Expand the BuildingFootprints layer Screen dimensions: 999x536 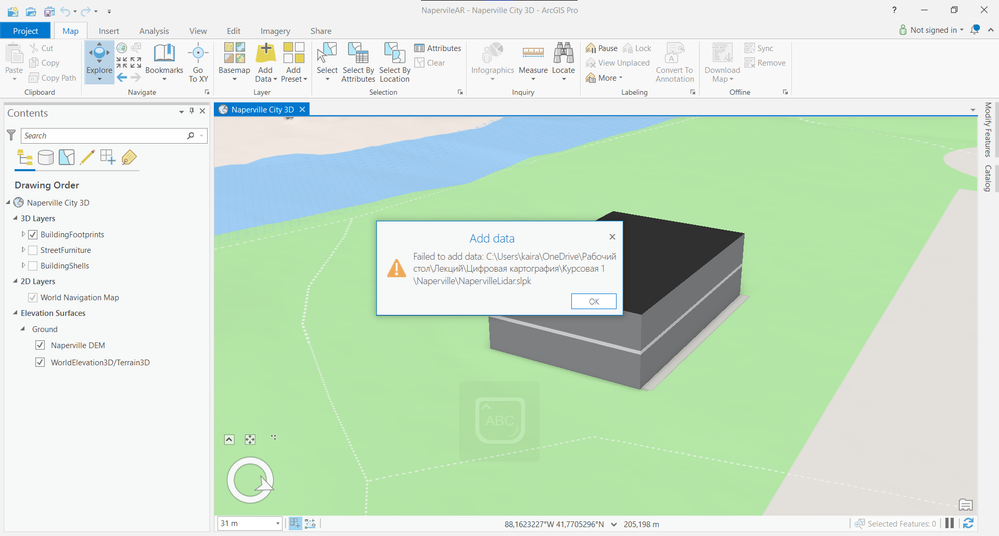tap(24, 235)
